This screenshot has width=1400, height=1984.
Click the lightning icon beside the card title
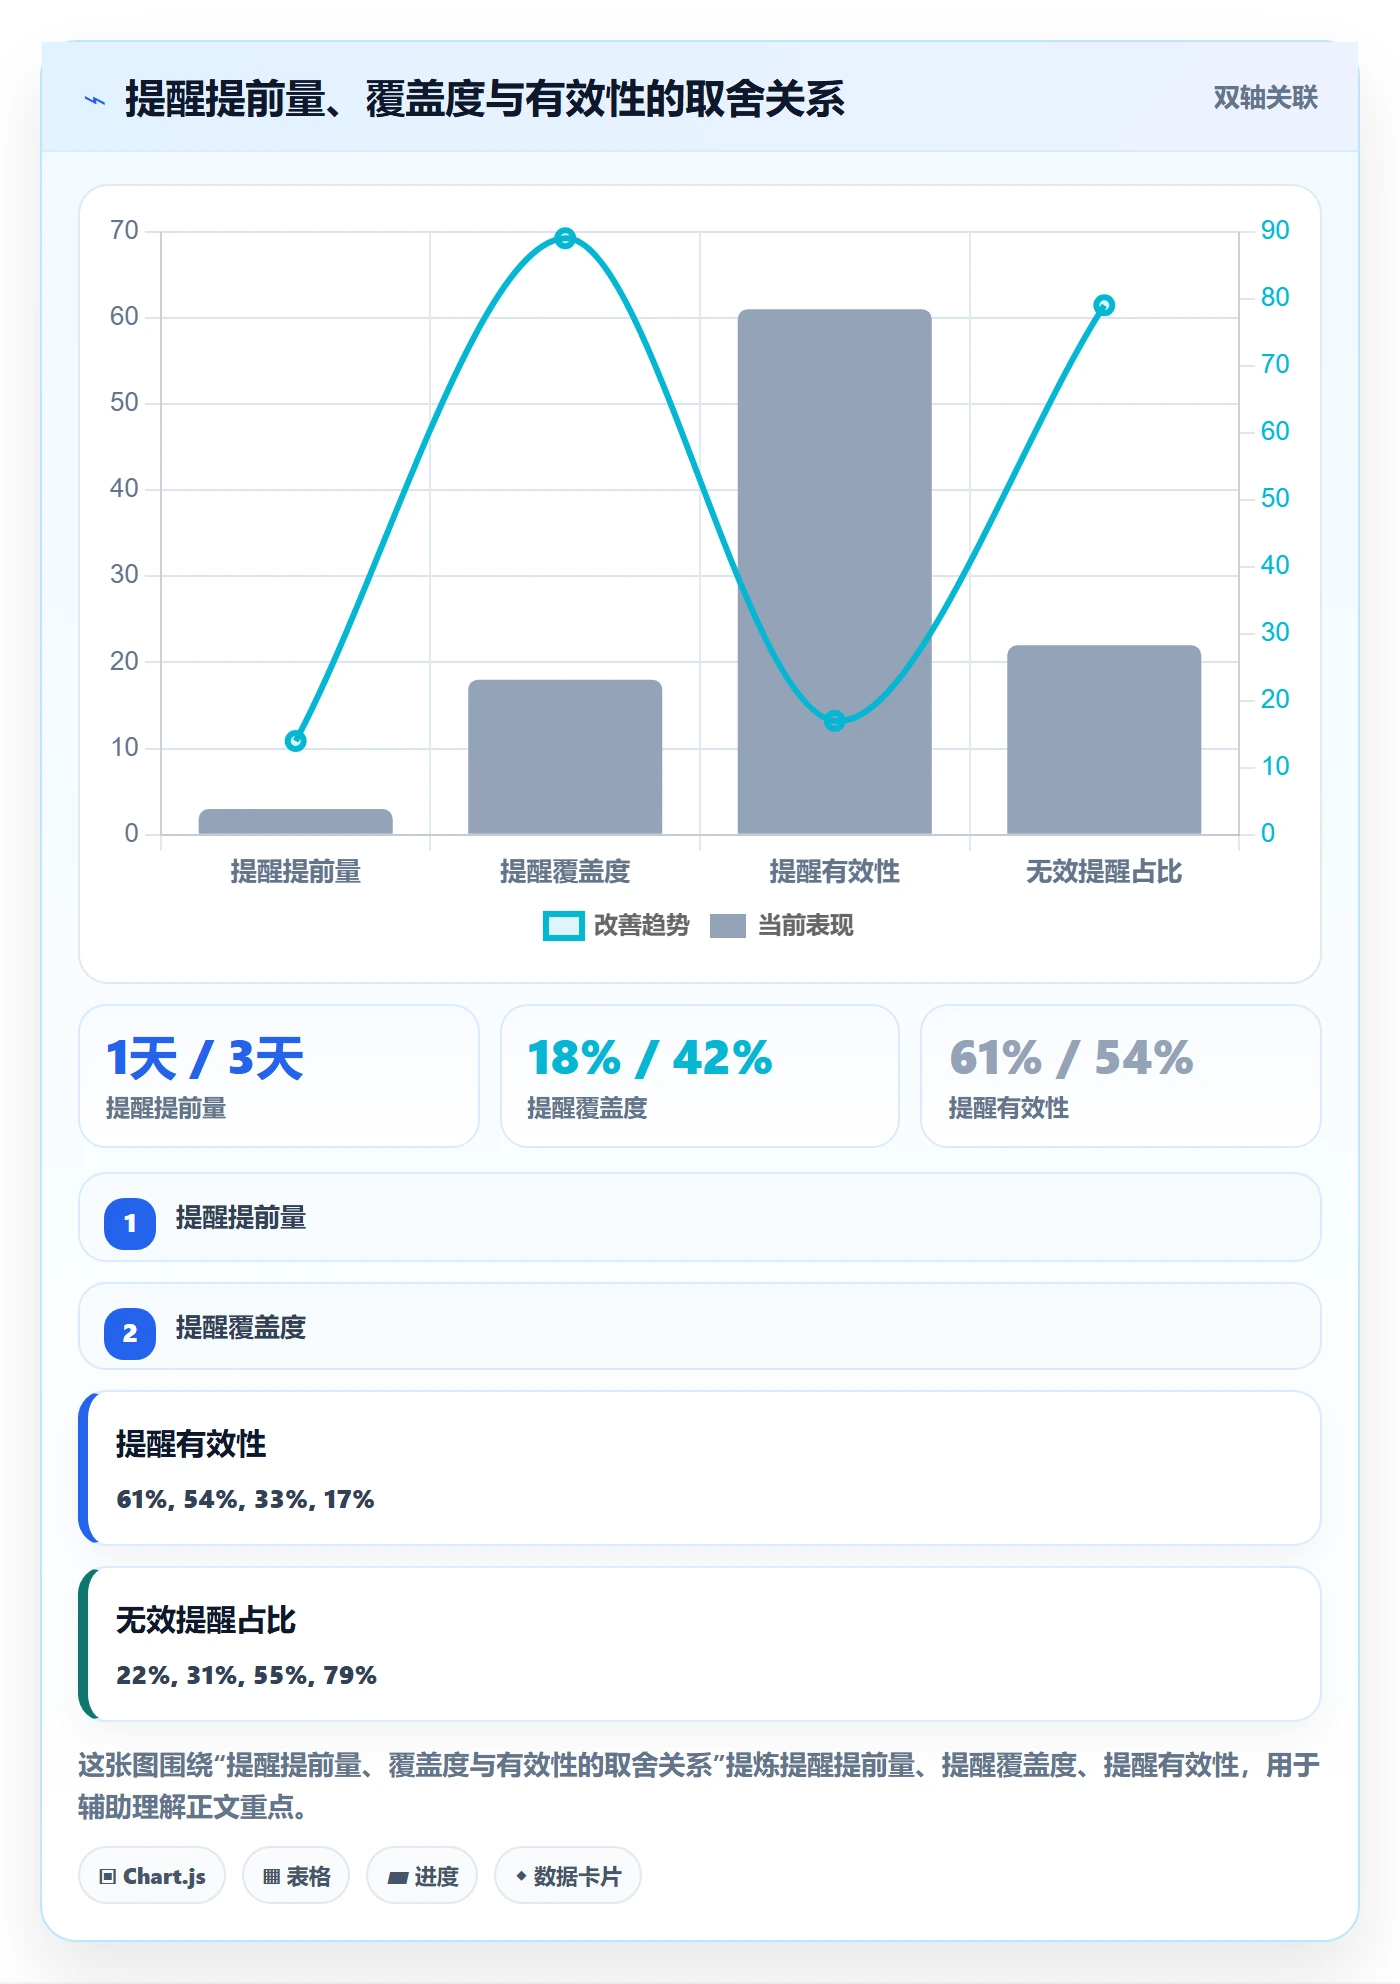pyautogui.click(x=95, y=100)
